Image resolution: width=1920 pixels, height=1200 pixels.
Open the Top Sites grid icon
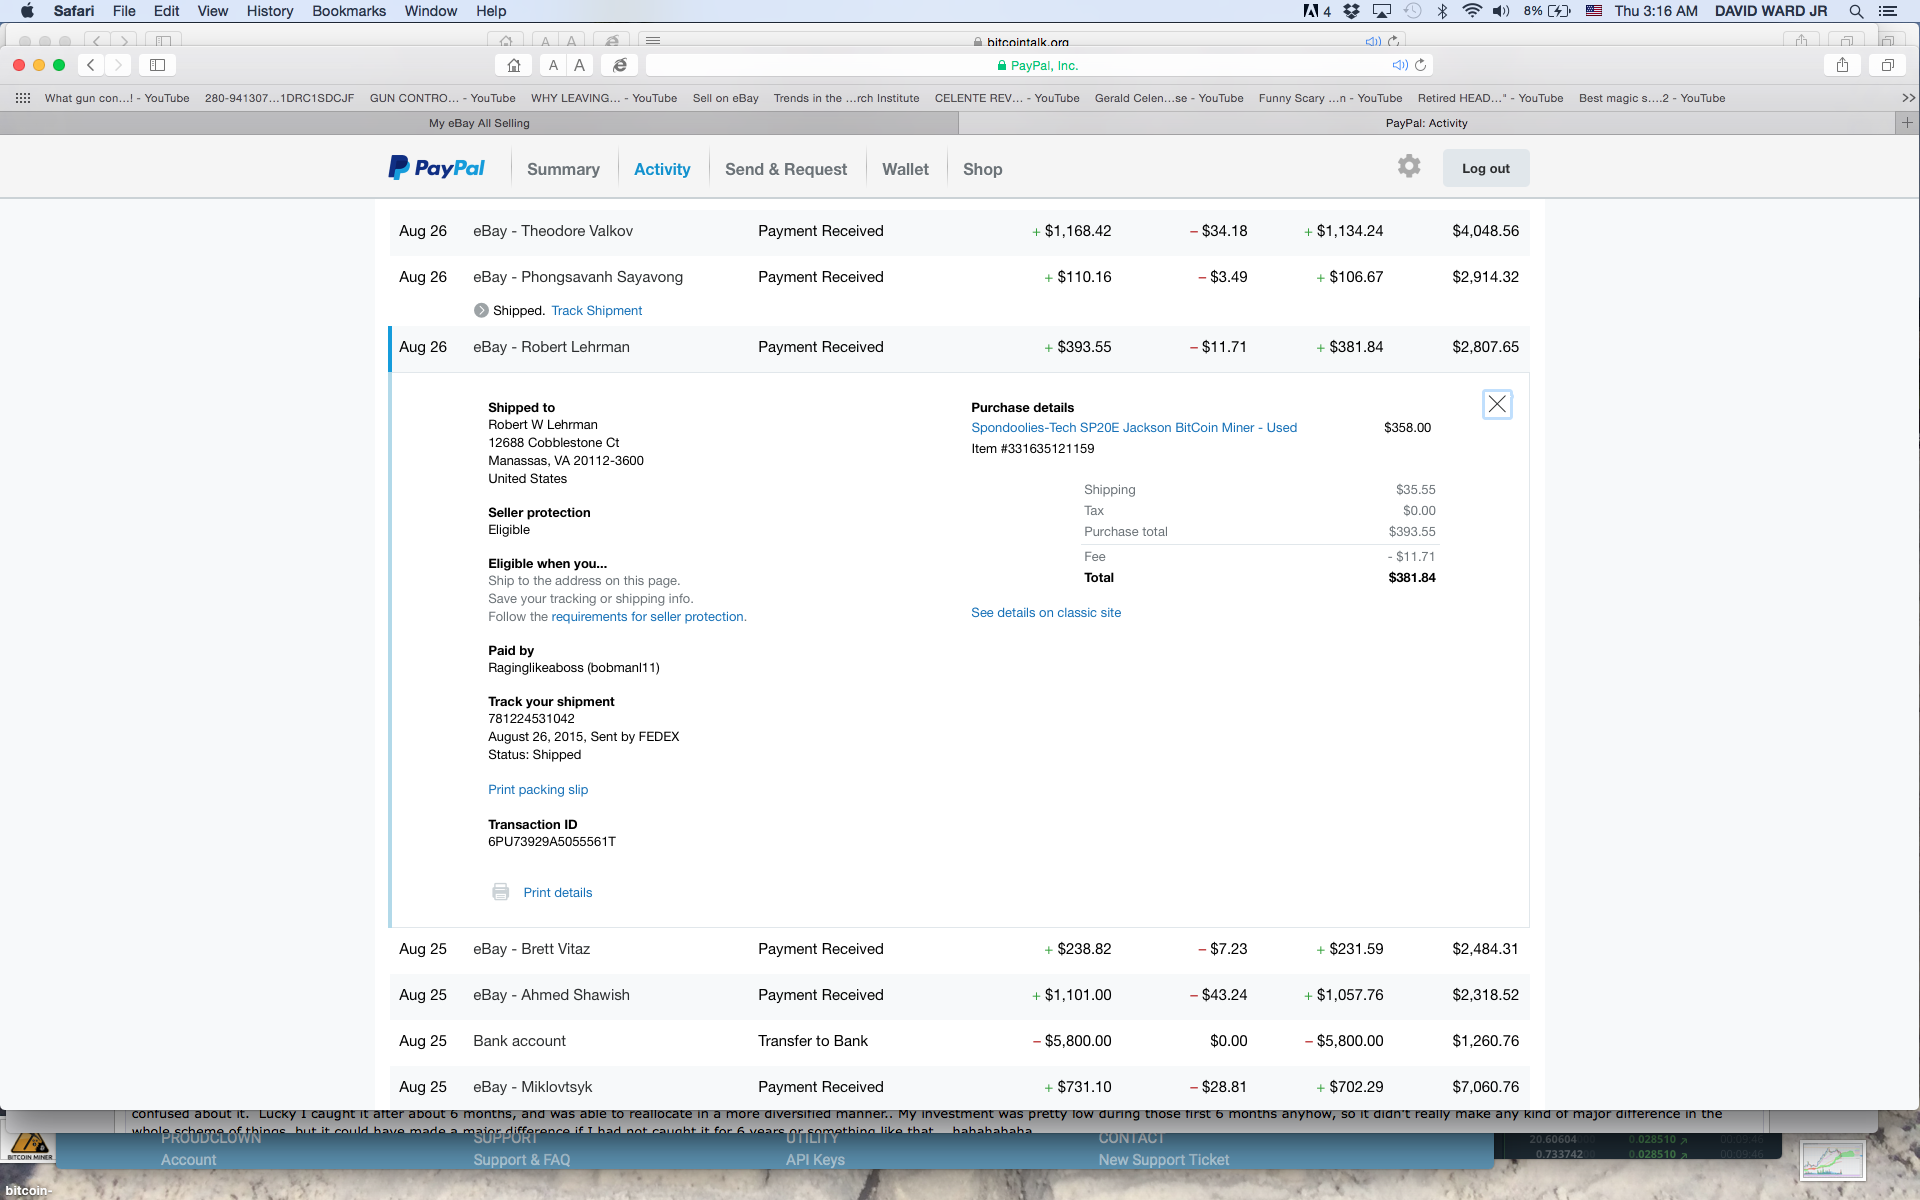23,98
